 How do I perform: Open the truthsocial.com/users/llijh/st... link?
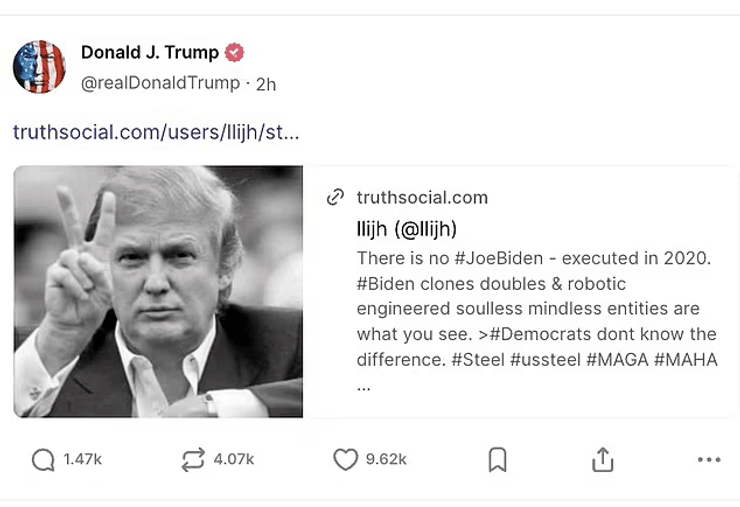(x=156, y=132)
